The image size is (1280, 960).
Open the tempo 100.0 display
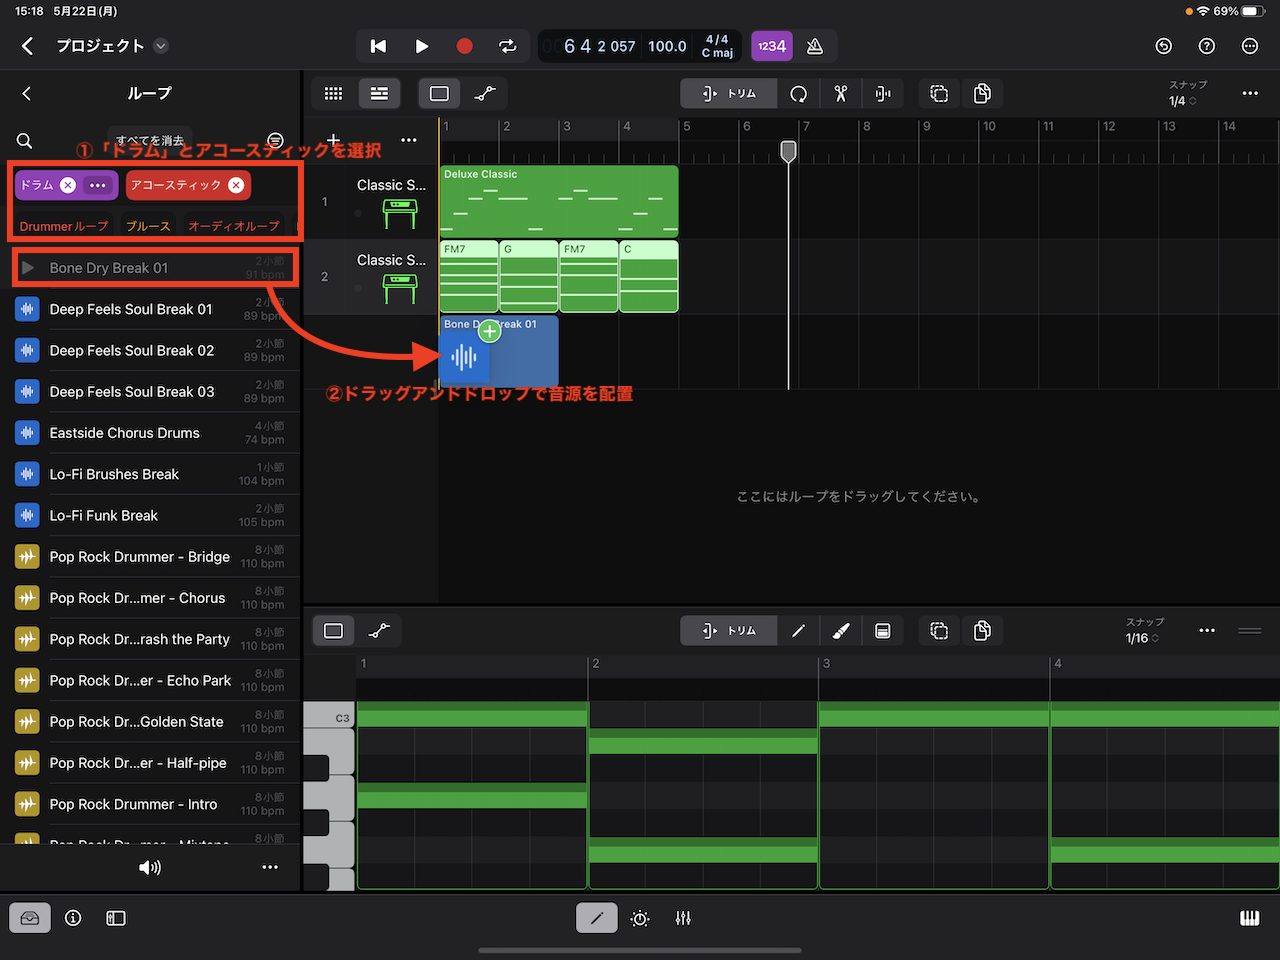[667, 46]
